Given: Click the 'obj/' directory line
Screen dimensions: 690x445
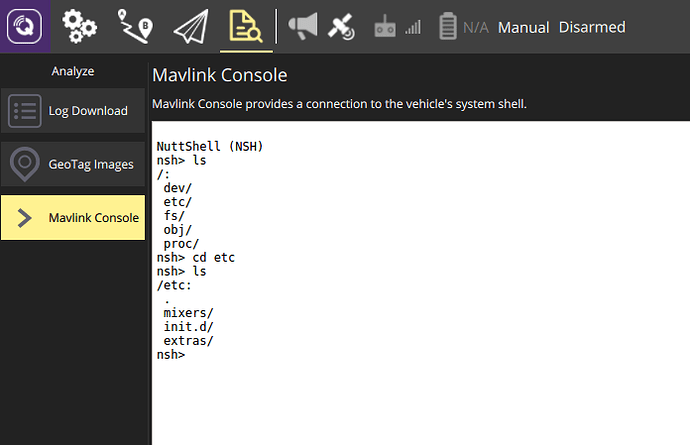Looking at the screenshot, I should pyautogui.click(x=177, y=230).
